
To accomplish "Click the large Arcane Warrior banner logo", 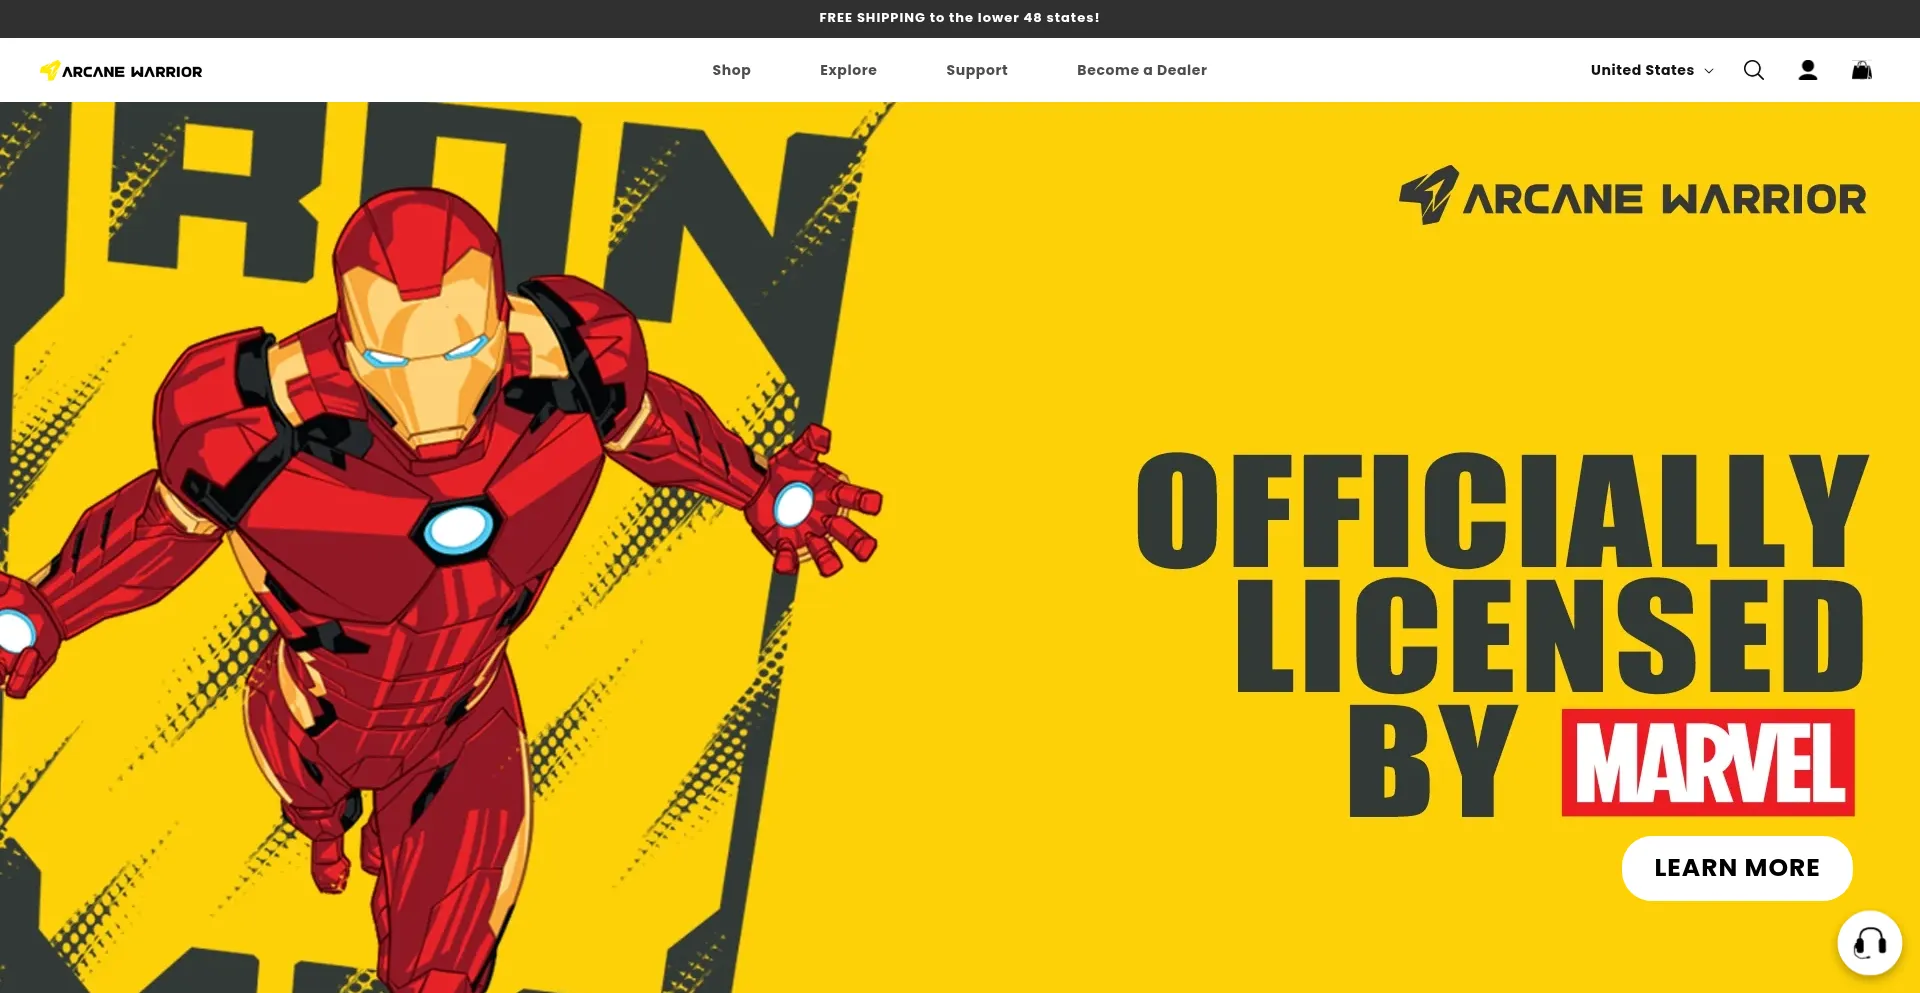I will pos(1632,195).
